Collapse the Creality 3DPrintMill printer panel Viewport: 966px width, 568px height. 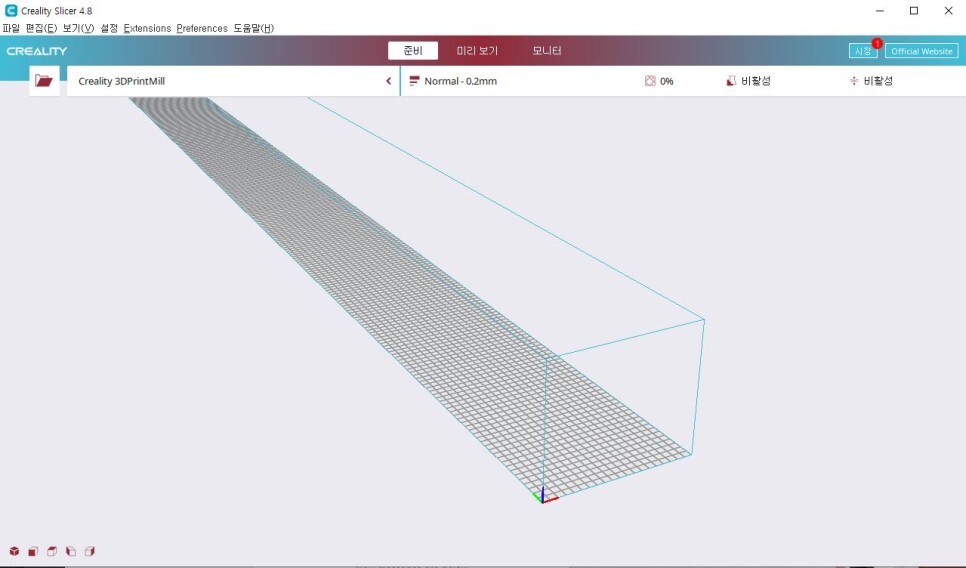(x=389, y=81)
